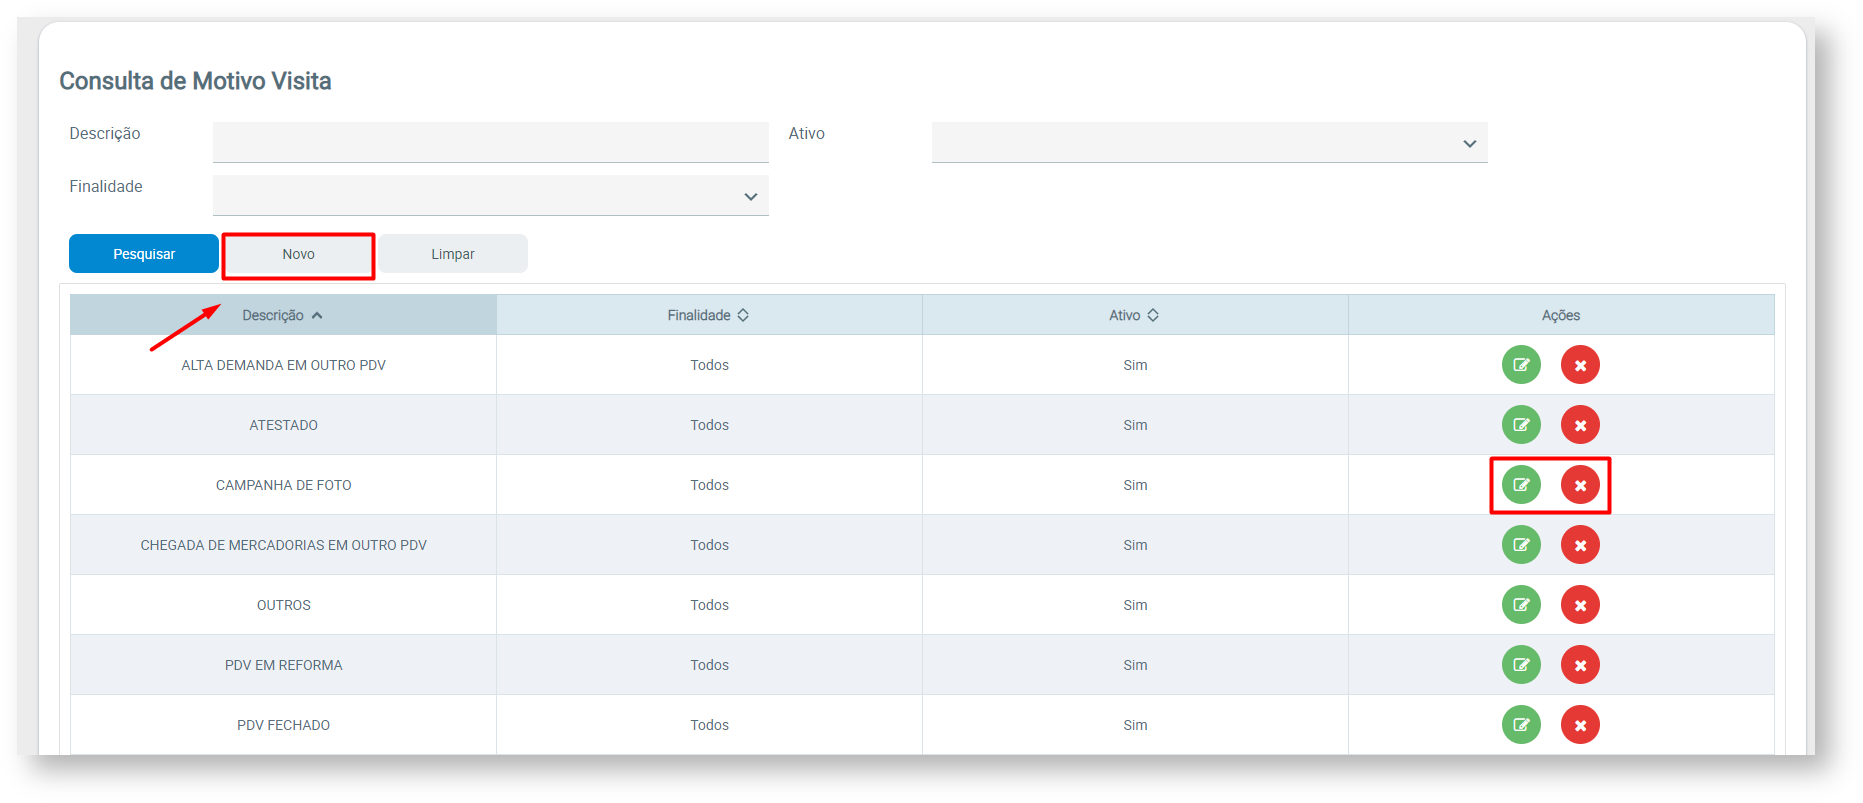Viewport: 1863px width, 803px height.
Task: Edit the CAMPANHA DE FOTO entry
Action: (1521, 485)
